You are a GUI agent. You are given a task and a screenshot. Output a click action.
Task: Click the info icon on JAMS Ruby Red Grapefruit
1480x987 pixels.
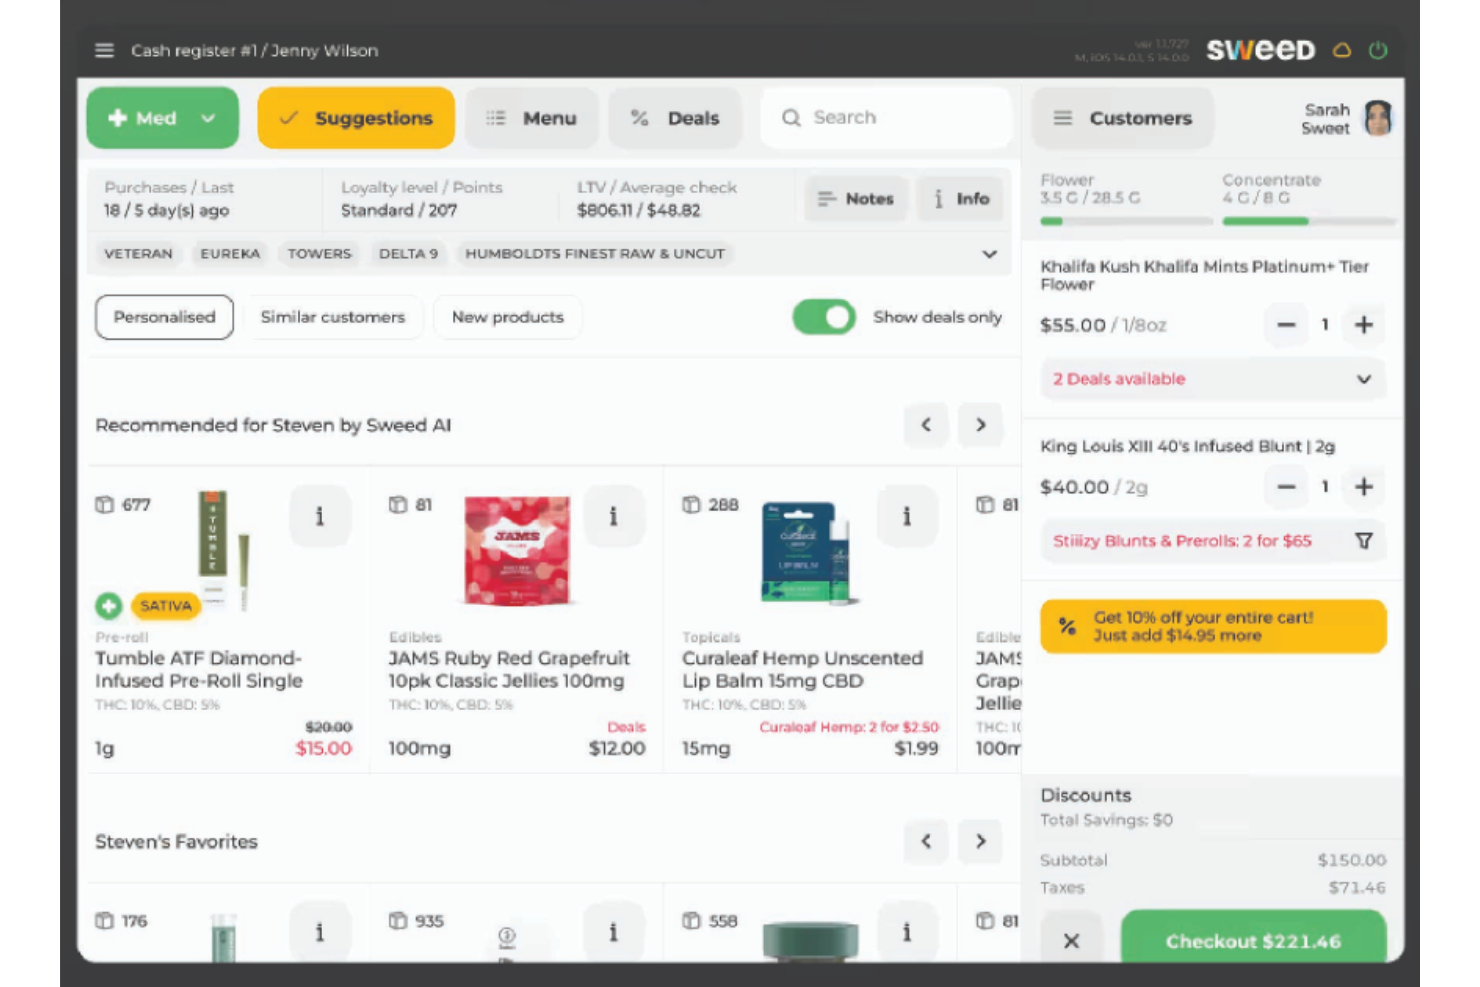click(613, 516)
